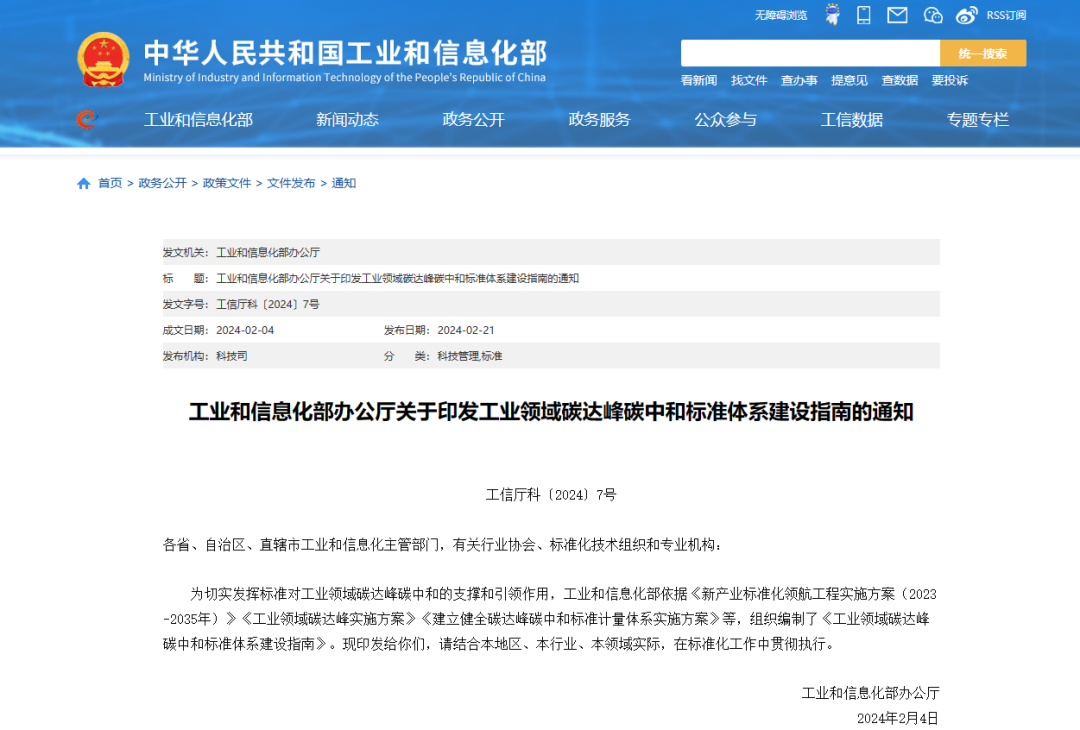The width and height of the screenshot is (1080, 730).
Task: Open the AI robot assistant icon
Action: tap(833, 15)
